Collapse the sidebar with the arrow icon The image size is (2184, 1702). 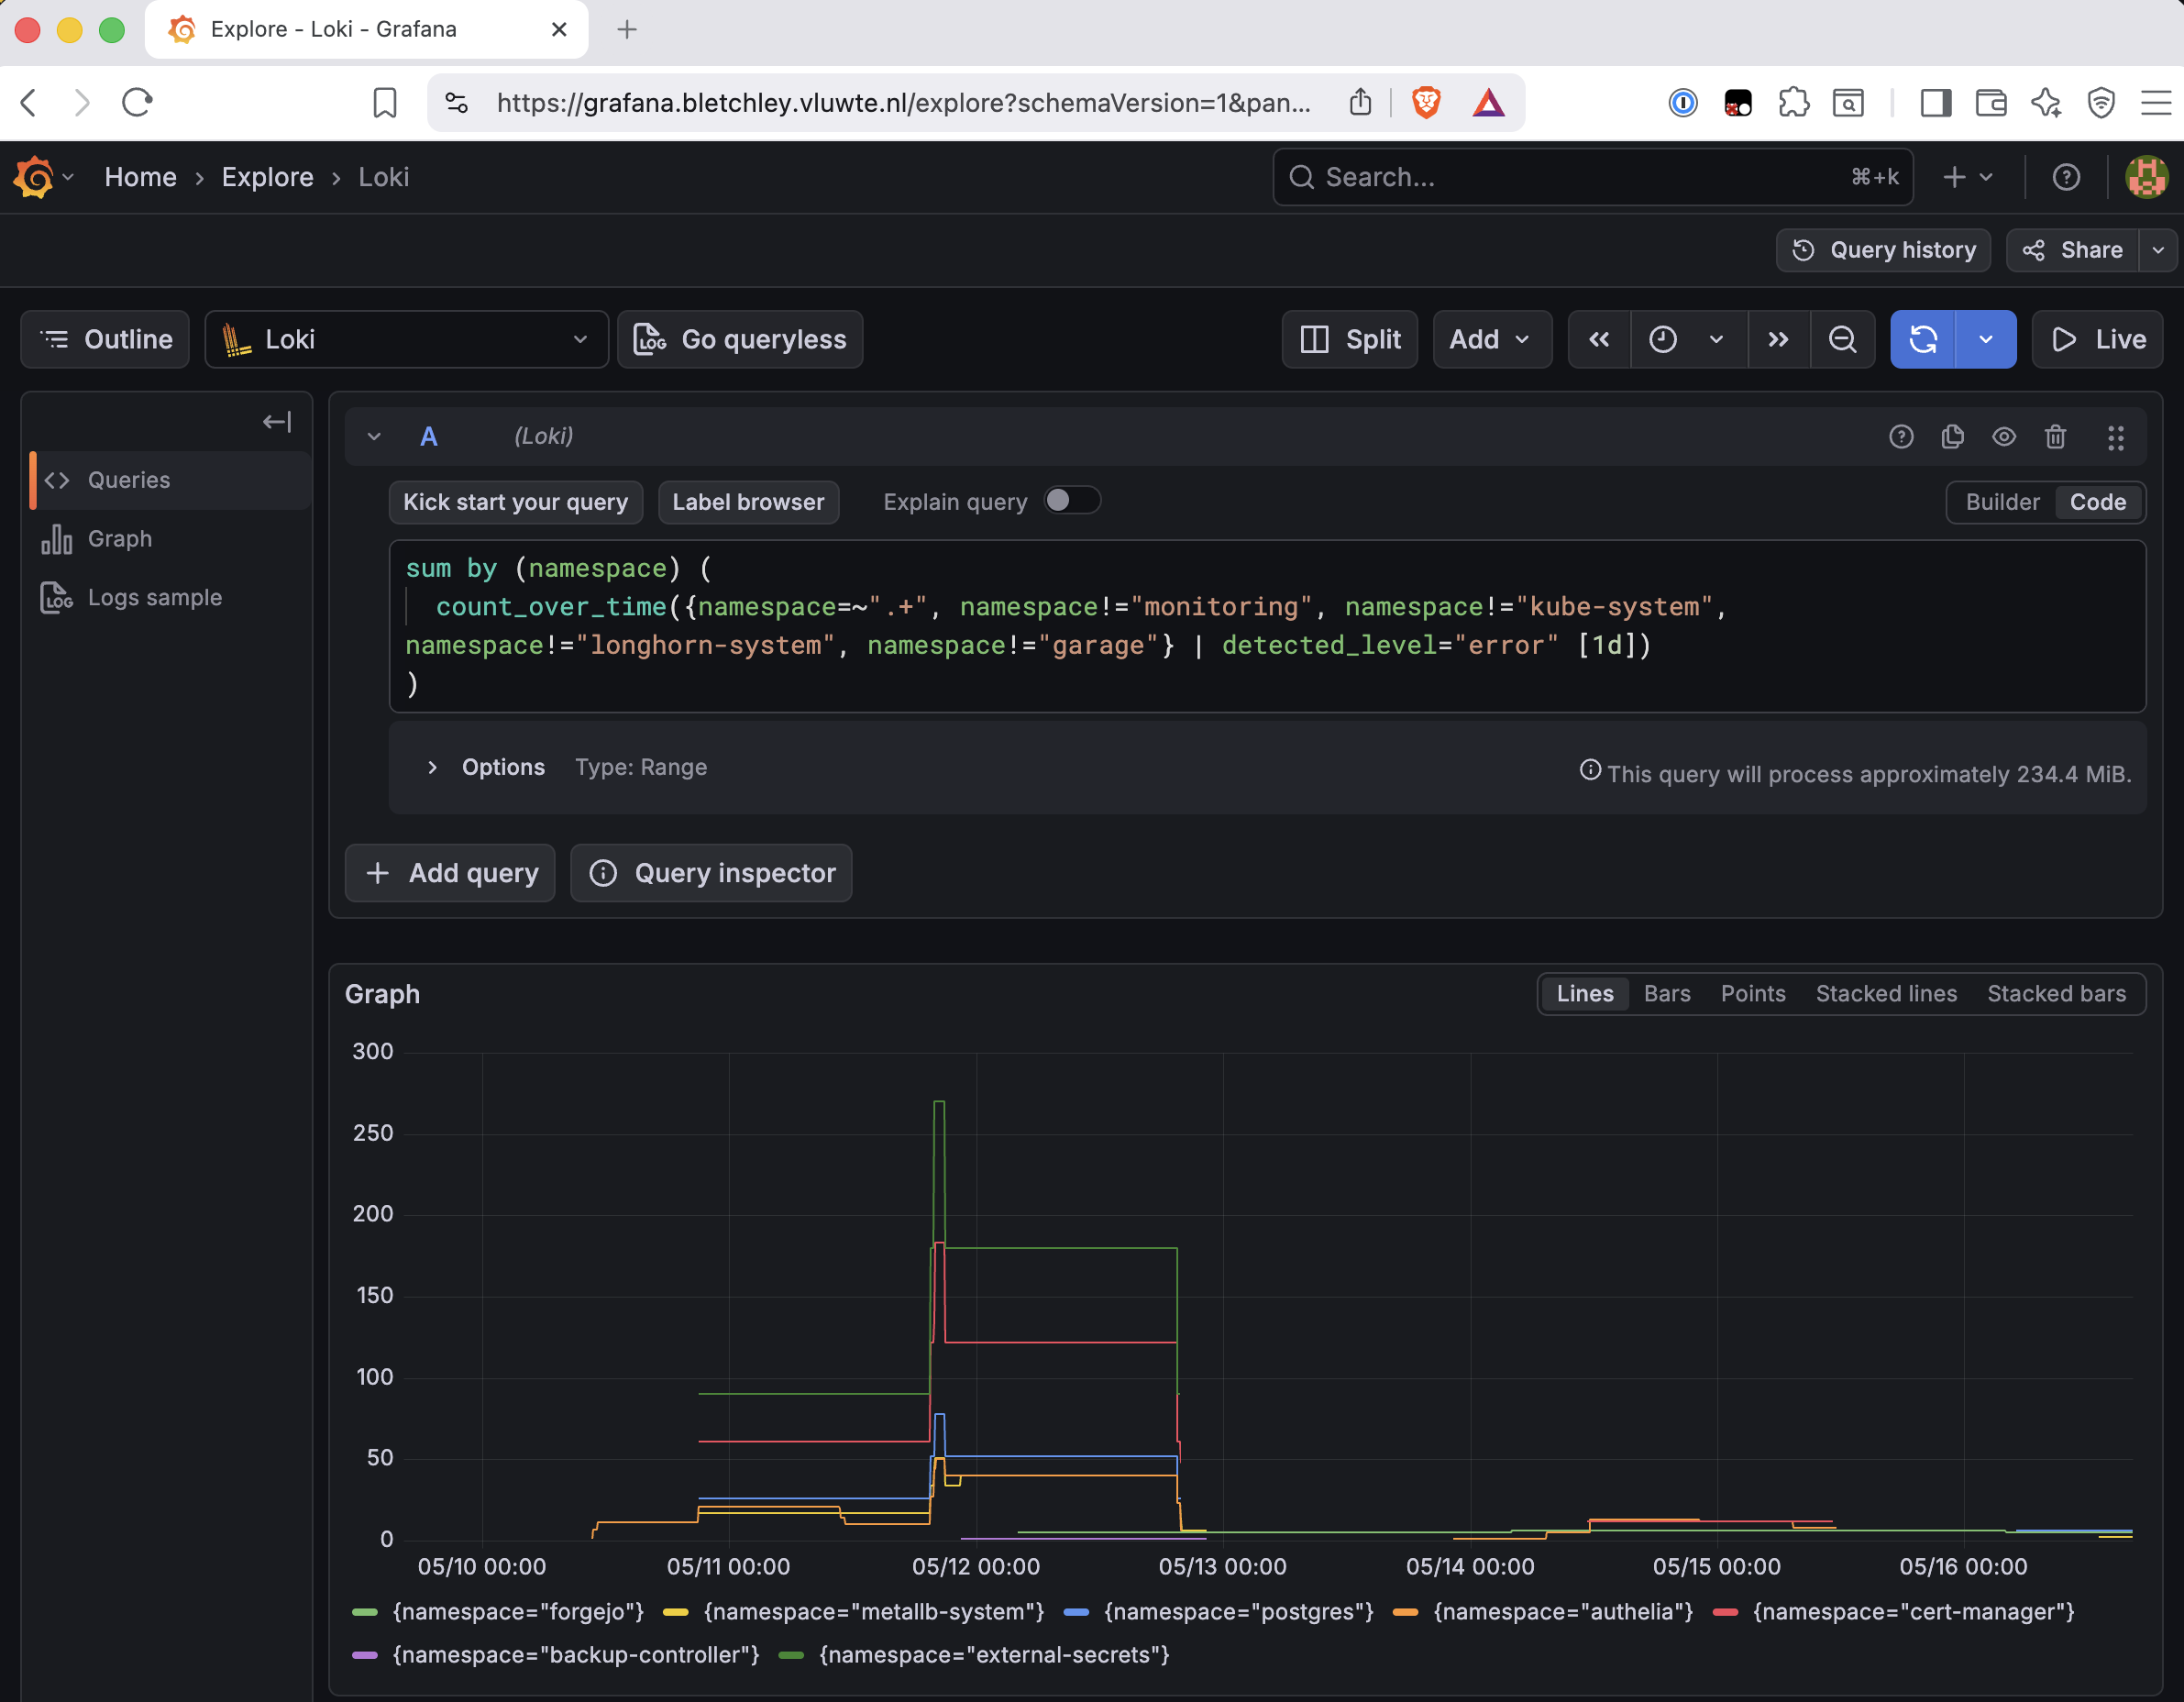(x=277, y=422)
